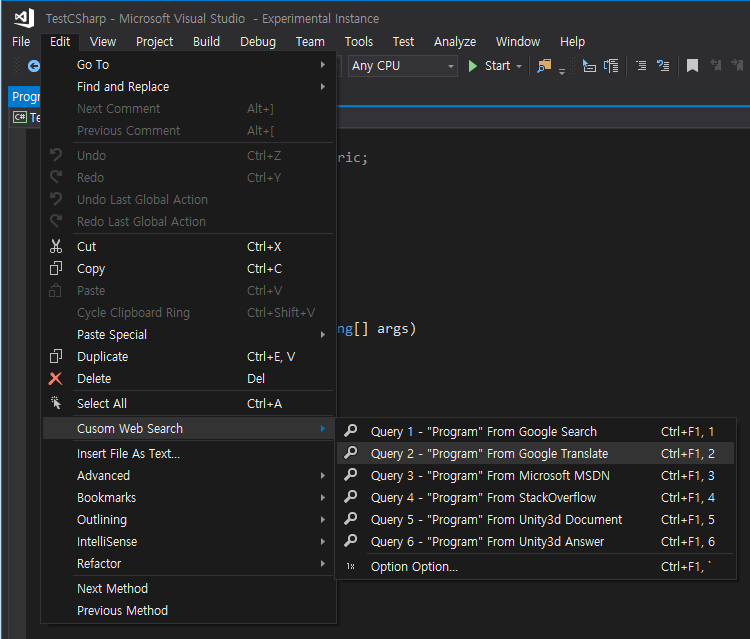Expand the Go To submenu
750x639 pixels.
click(x=189, y=65)
